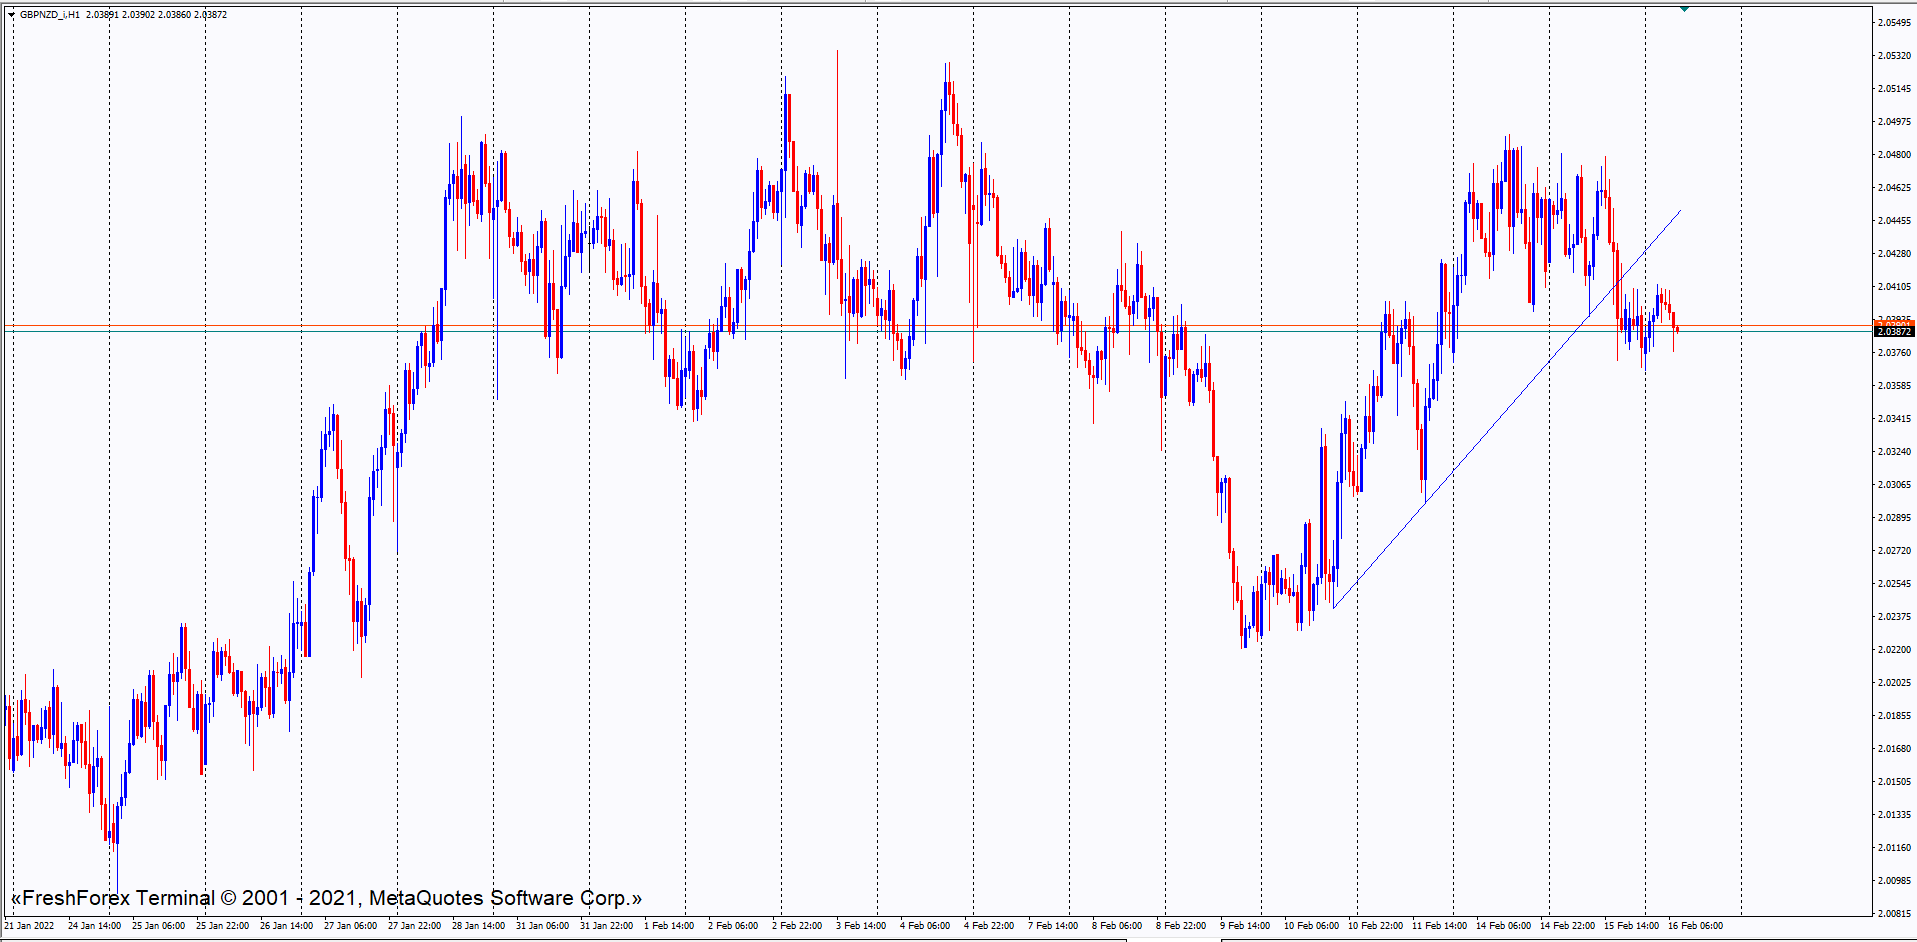This screenshot has height=942, width=1917.
Task: Click the 2.01505 price scale label
Action: [x=1894, y=782]
